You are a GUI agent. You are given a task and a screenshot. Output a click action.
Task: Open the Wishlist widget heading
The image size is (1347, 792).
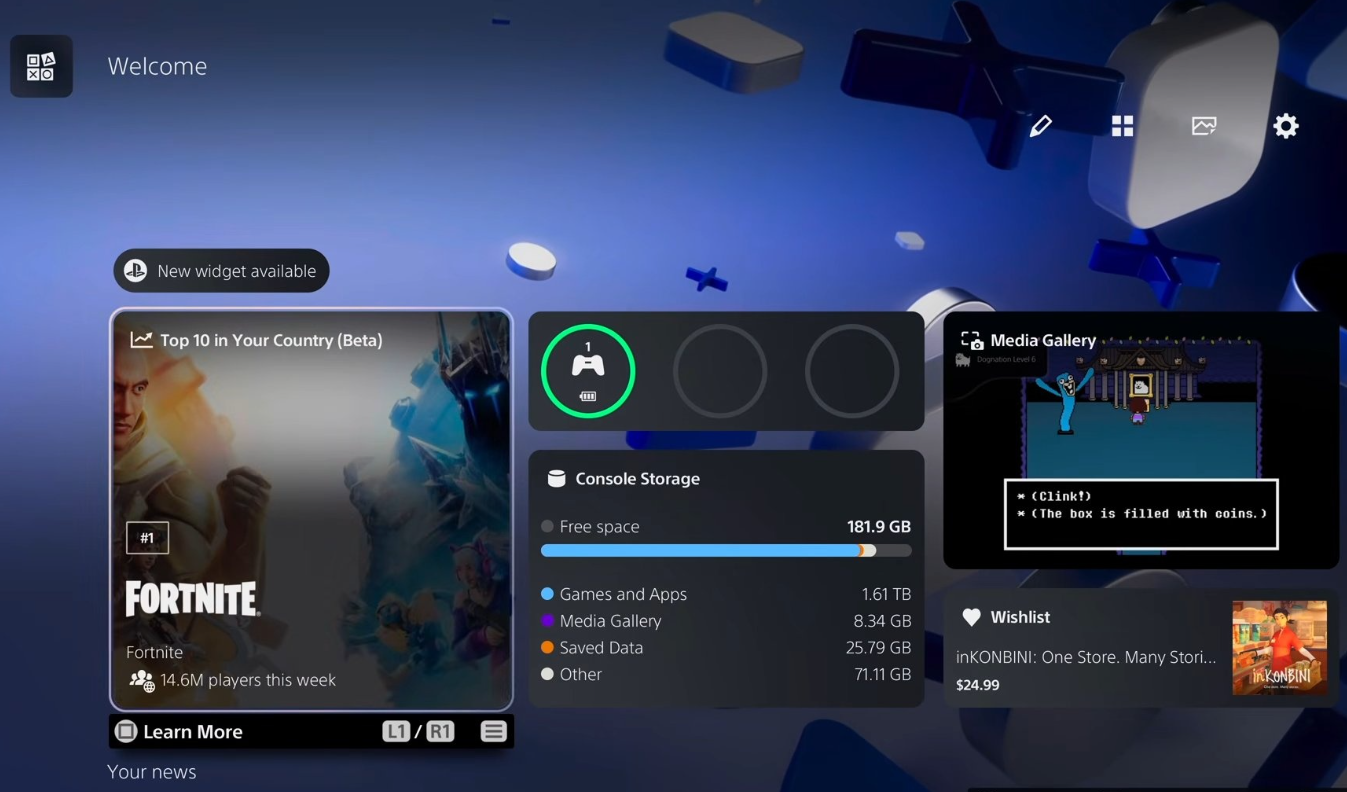coord(1020,617)
